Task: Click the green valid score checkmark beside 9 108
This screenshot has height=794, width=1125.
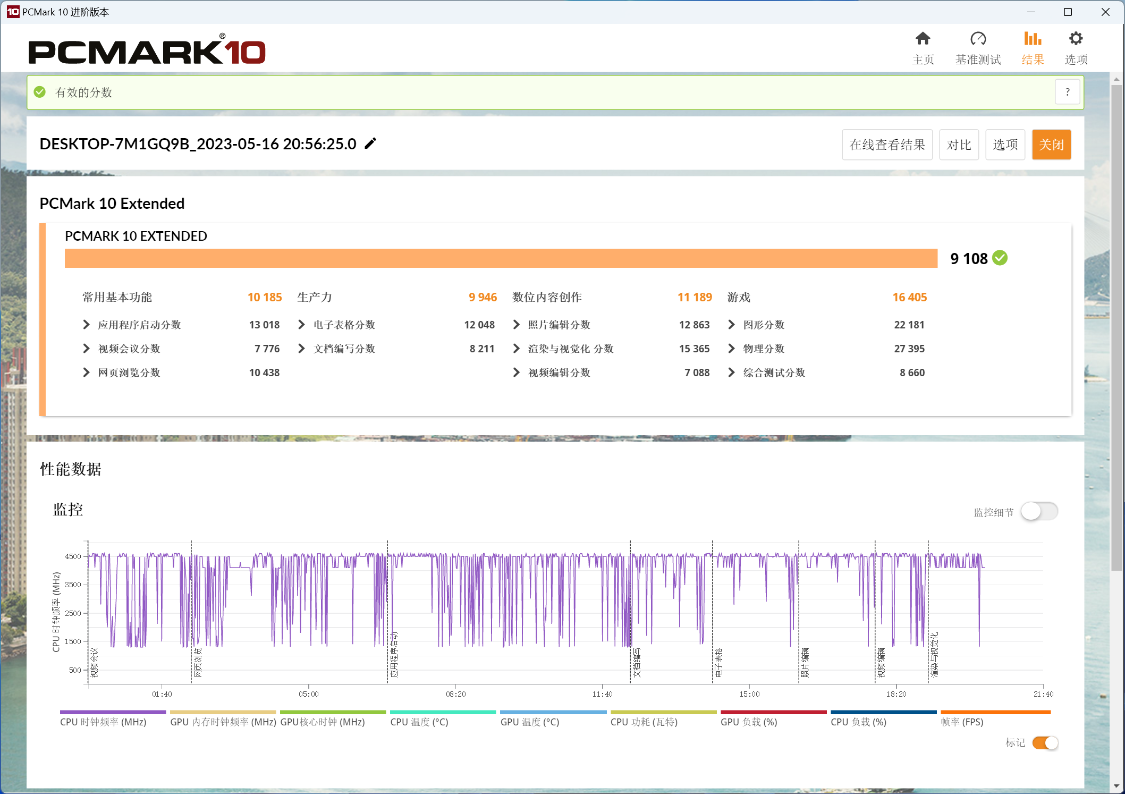Action: click(999, 258)
